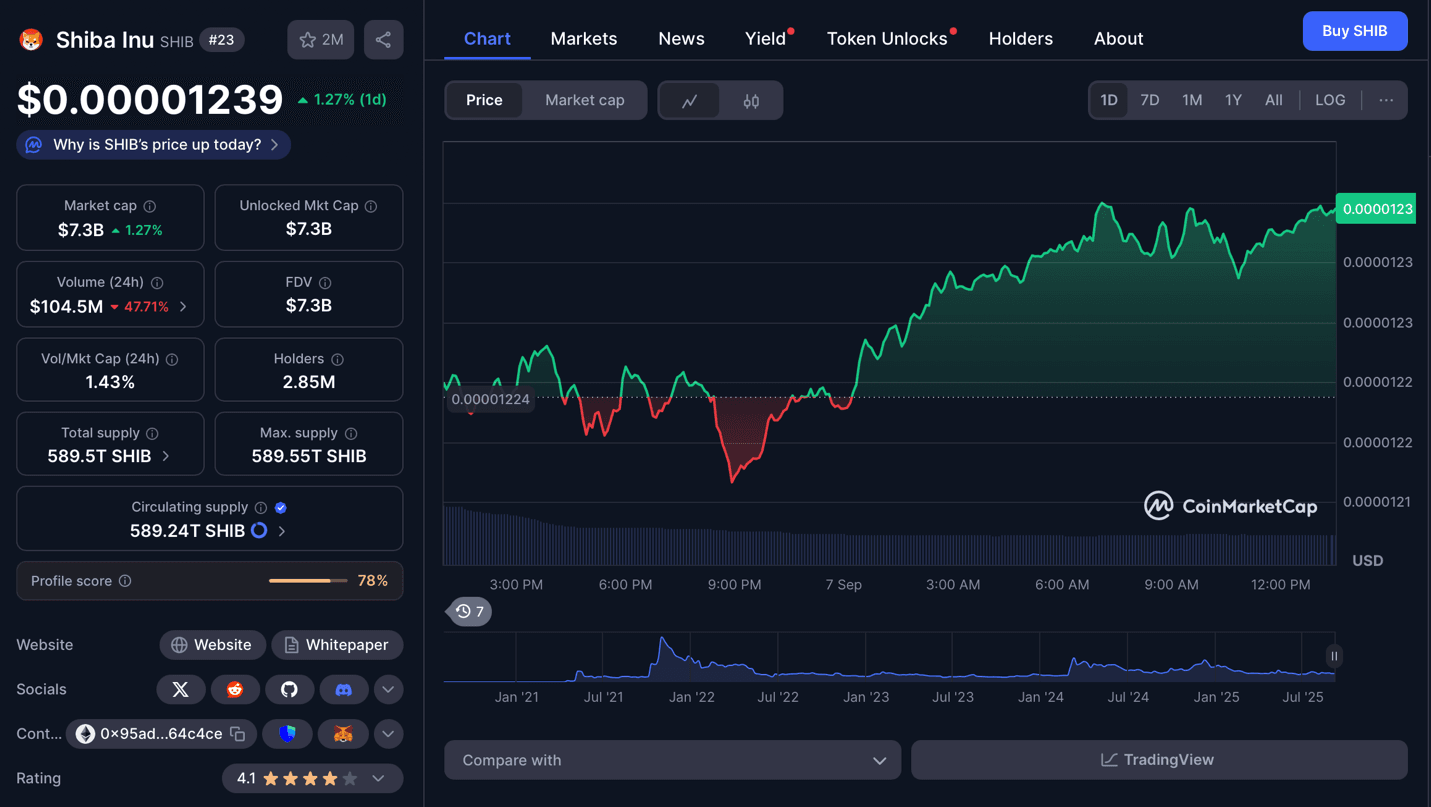Switch to the Markets tab

point(584,38)
